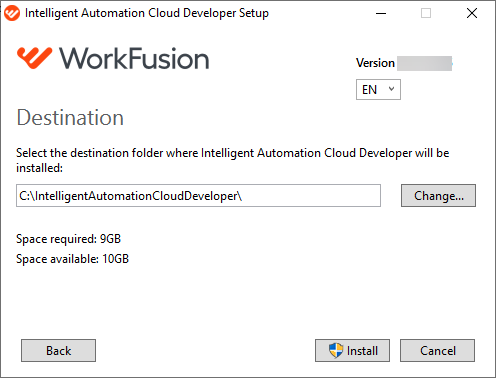Click the Install button

(352, 351)
